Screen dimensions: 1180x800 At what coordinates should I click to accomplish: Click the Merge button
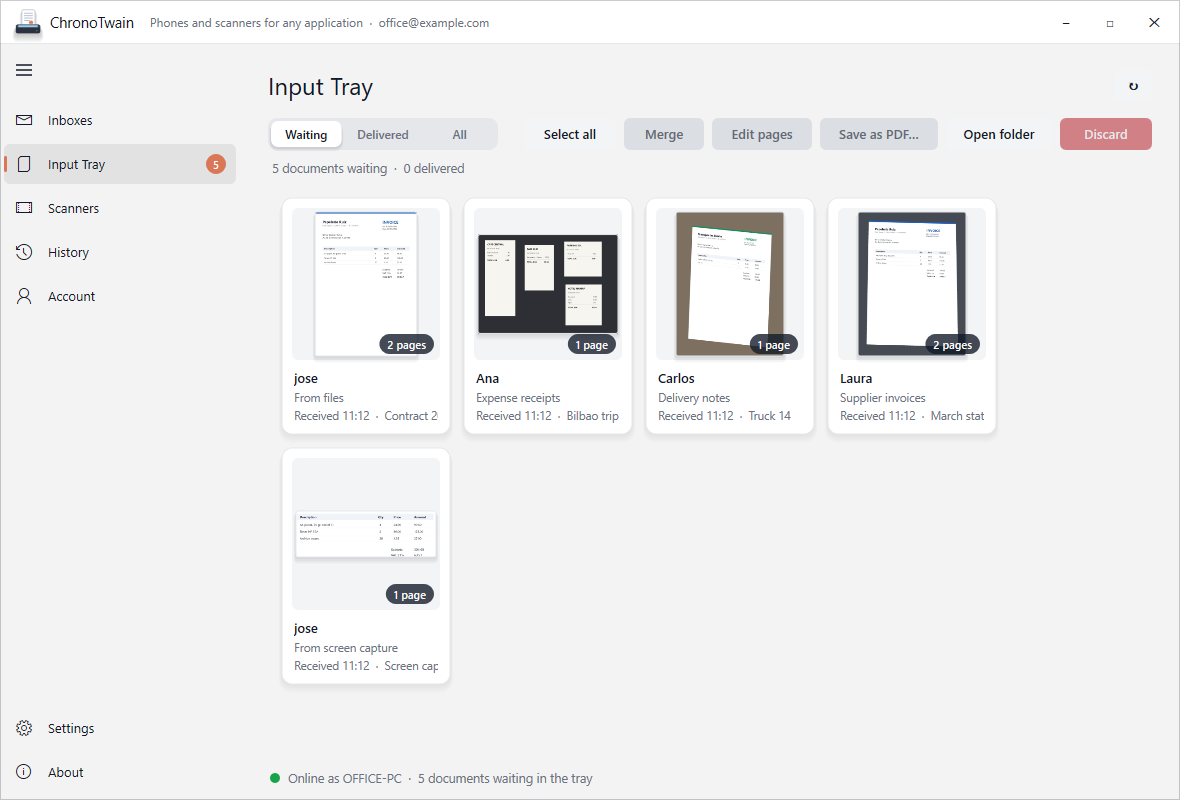click(x=664, y=135)
